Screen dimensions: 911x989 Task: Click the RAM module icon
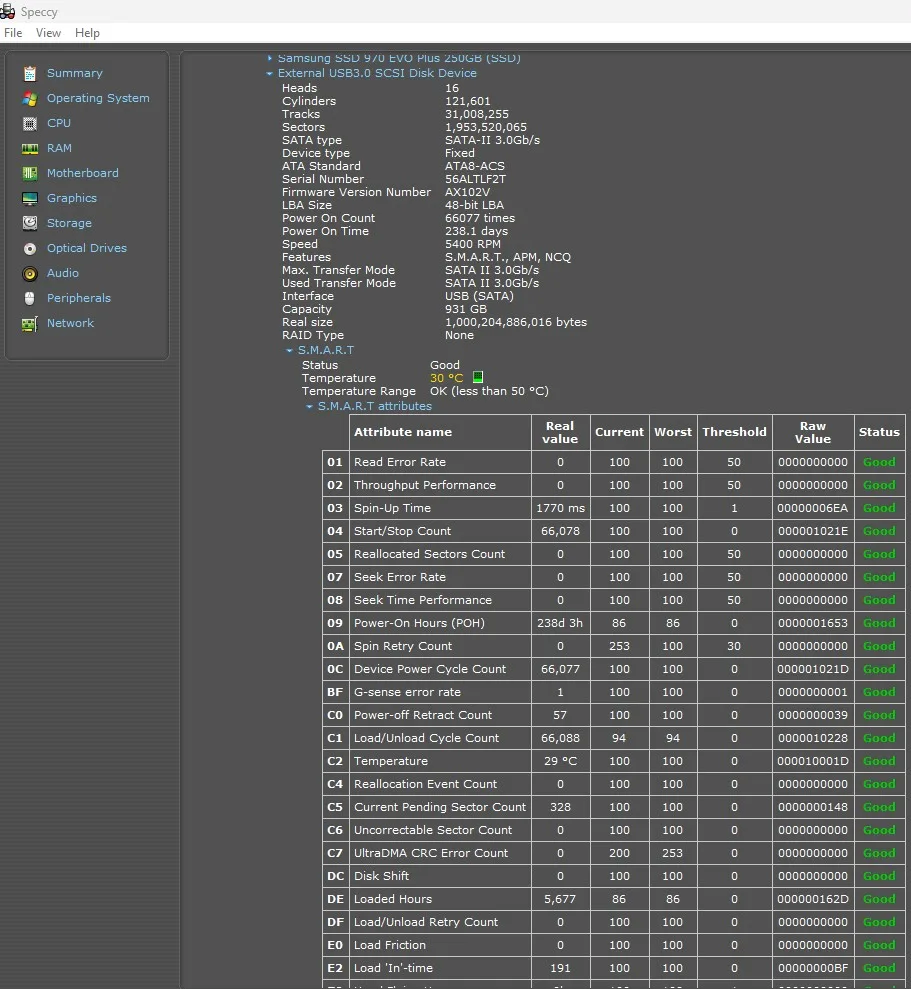tap(30, 149)
